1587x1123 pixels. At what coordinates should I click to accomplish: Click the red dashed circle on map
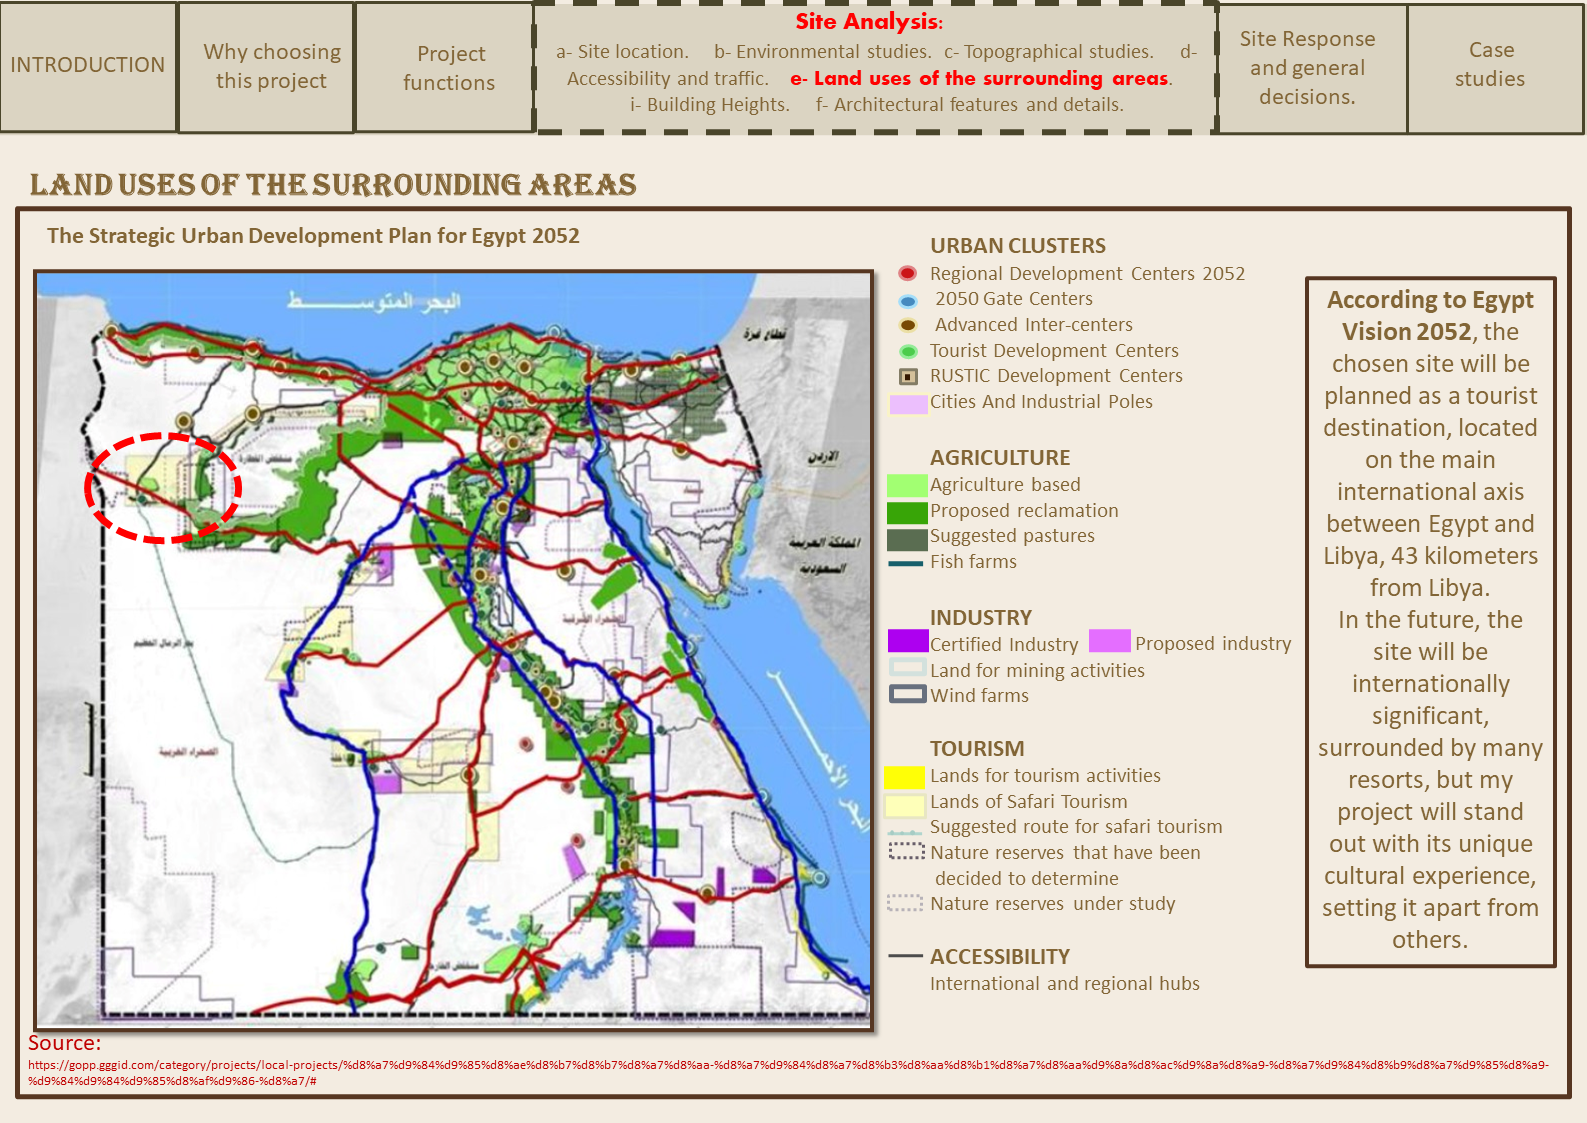163,488
